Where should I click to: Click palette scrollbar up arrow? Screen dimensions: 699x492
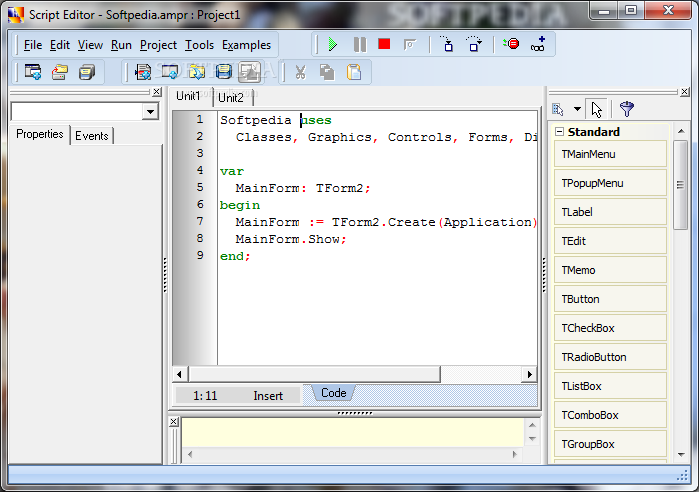[x=681, y=131]
